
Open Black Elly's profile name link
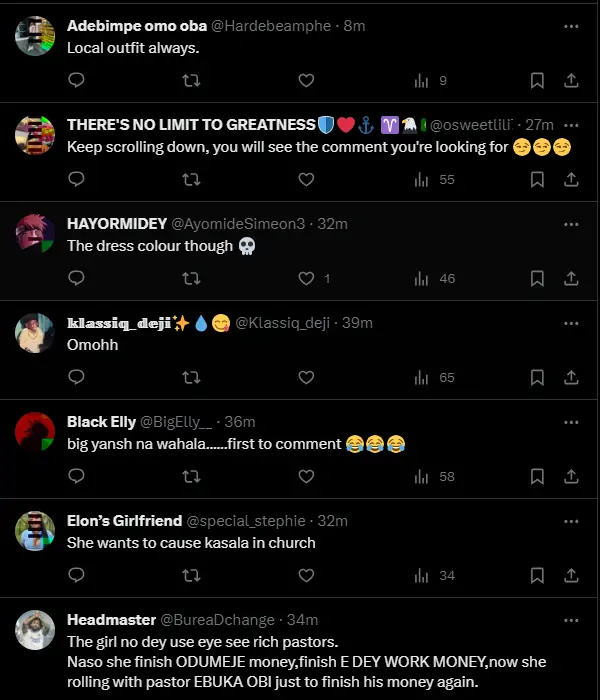[x=101, y=422]
